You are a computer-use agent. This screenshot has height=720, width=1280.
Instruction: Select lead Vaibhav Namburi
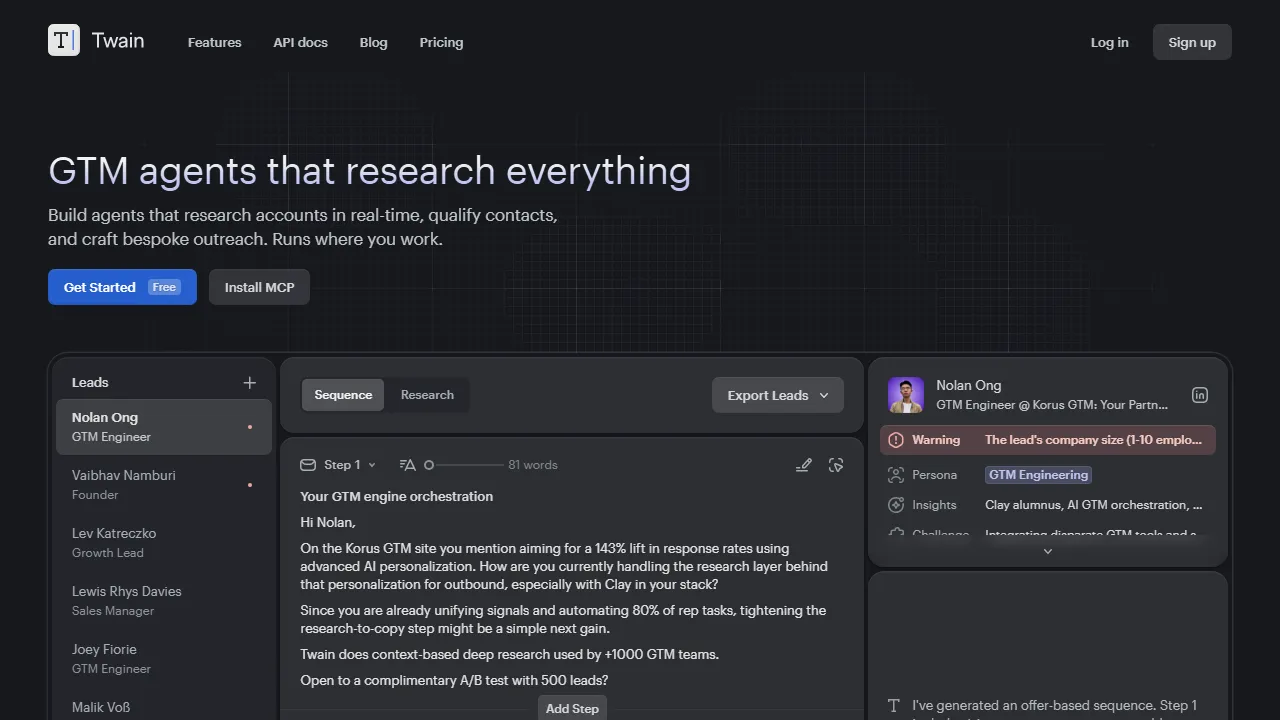(164, 485)
